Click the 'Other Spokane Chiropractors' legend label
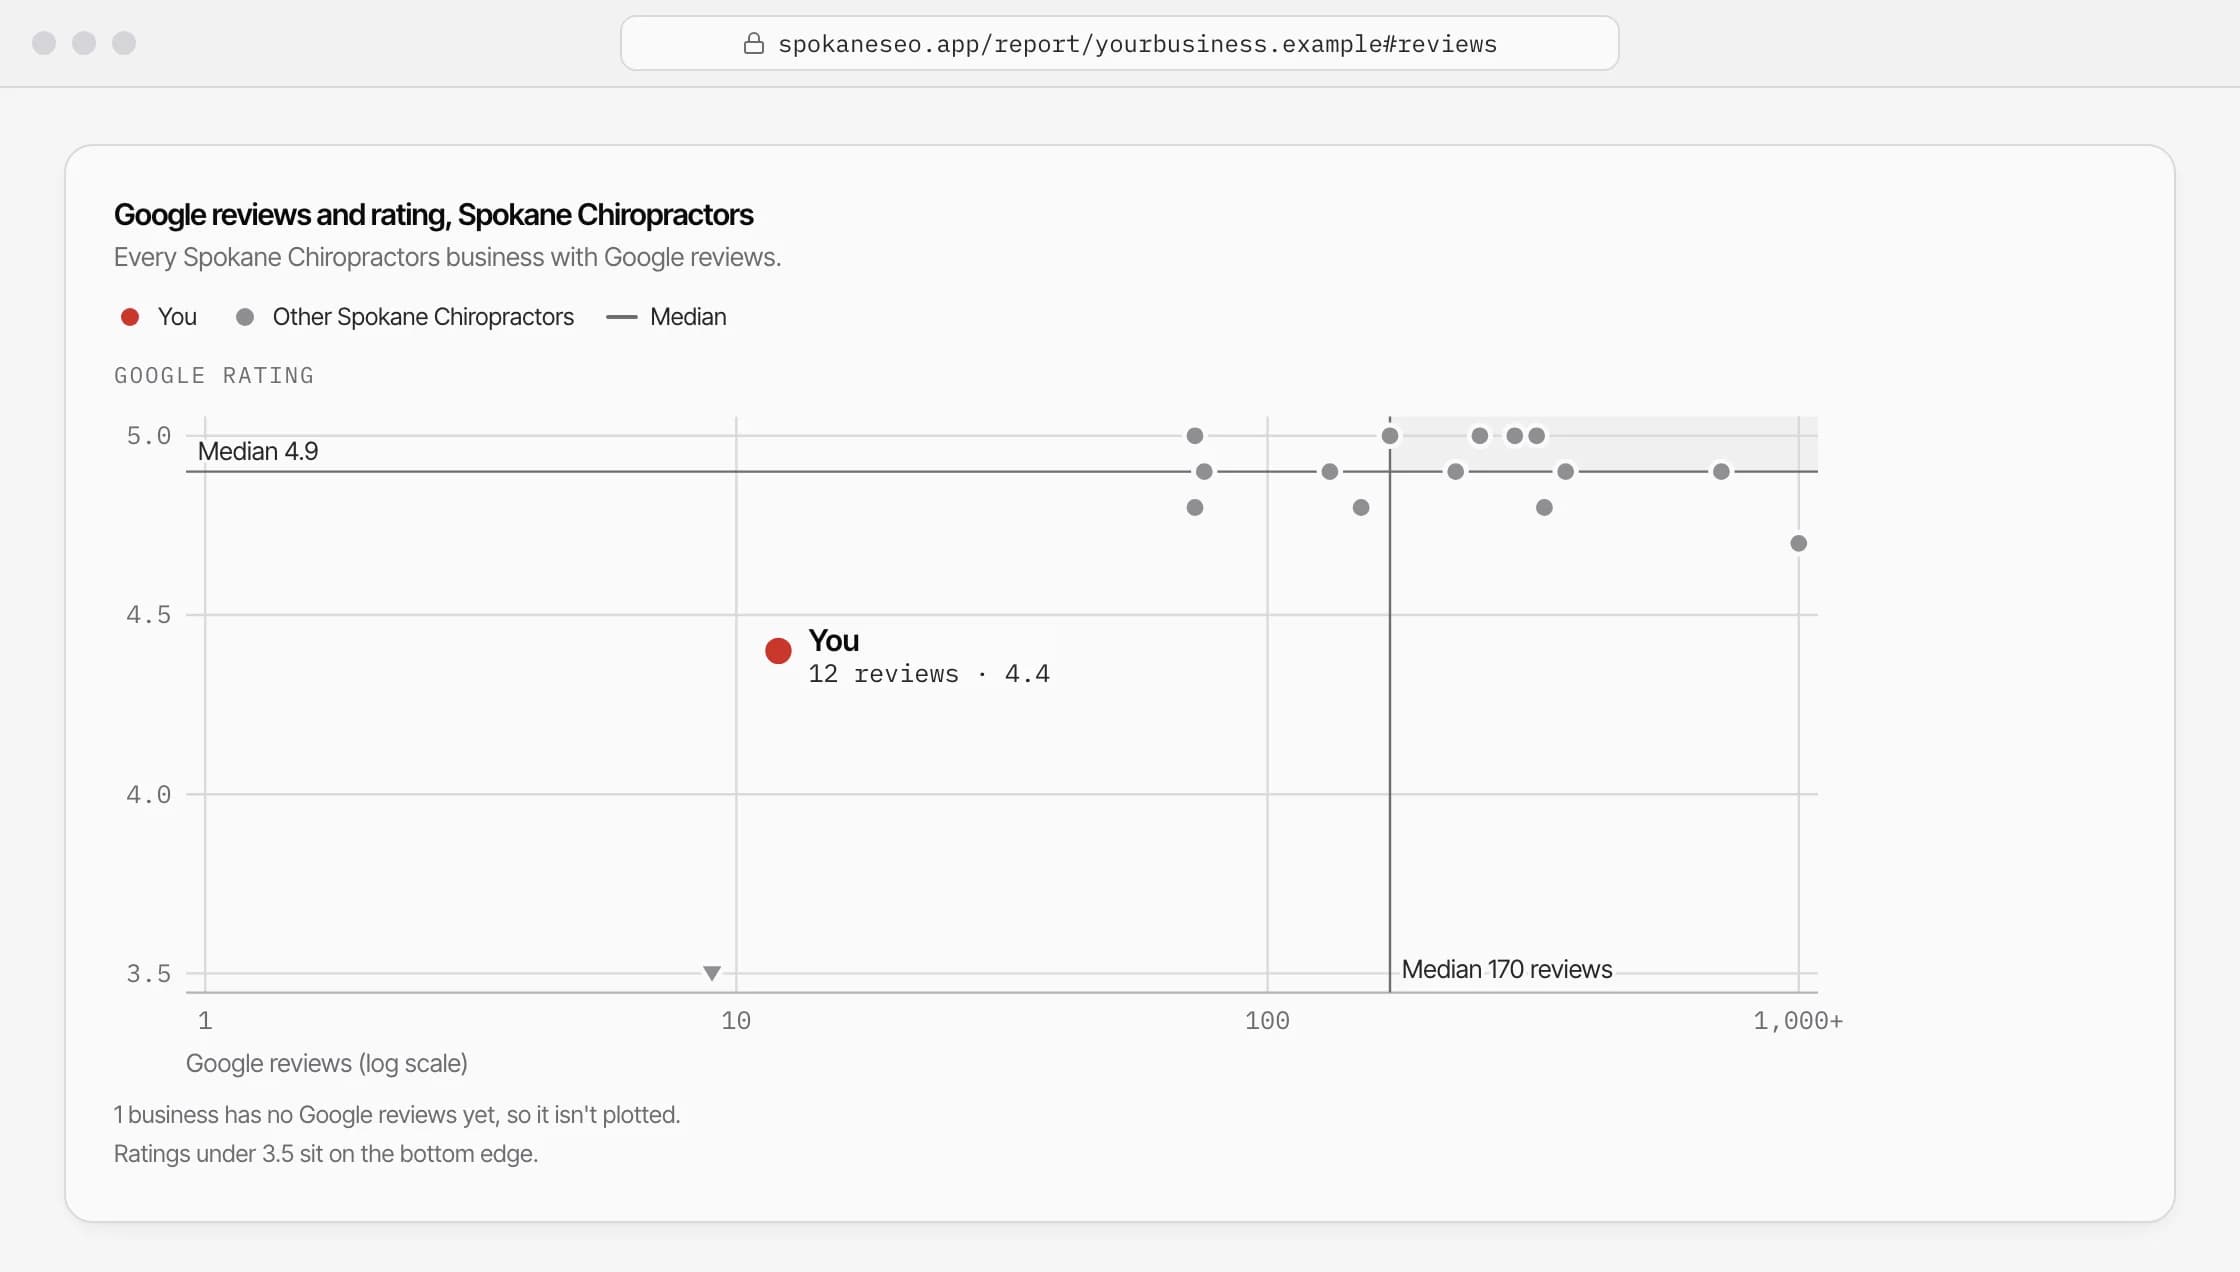This screenshot has height=1272, width=2240. tap(423, 317)
